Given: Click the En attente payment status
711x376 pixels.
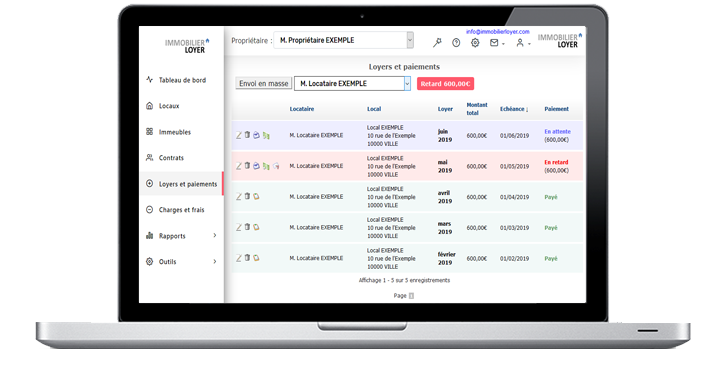Looking at the screenshot, I should (557, 132).
